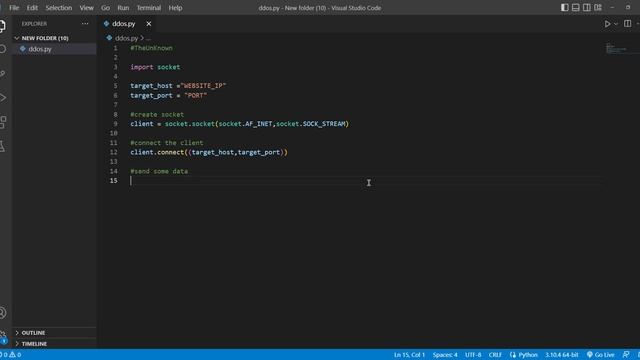This screenshot has width=640, height=360.
Task: Expand the OUTLINE section
Action: click(x=54, y=333)
